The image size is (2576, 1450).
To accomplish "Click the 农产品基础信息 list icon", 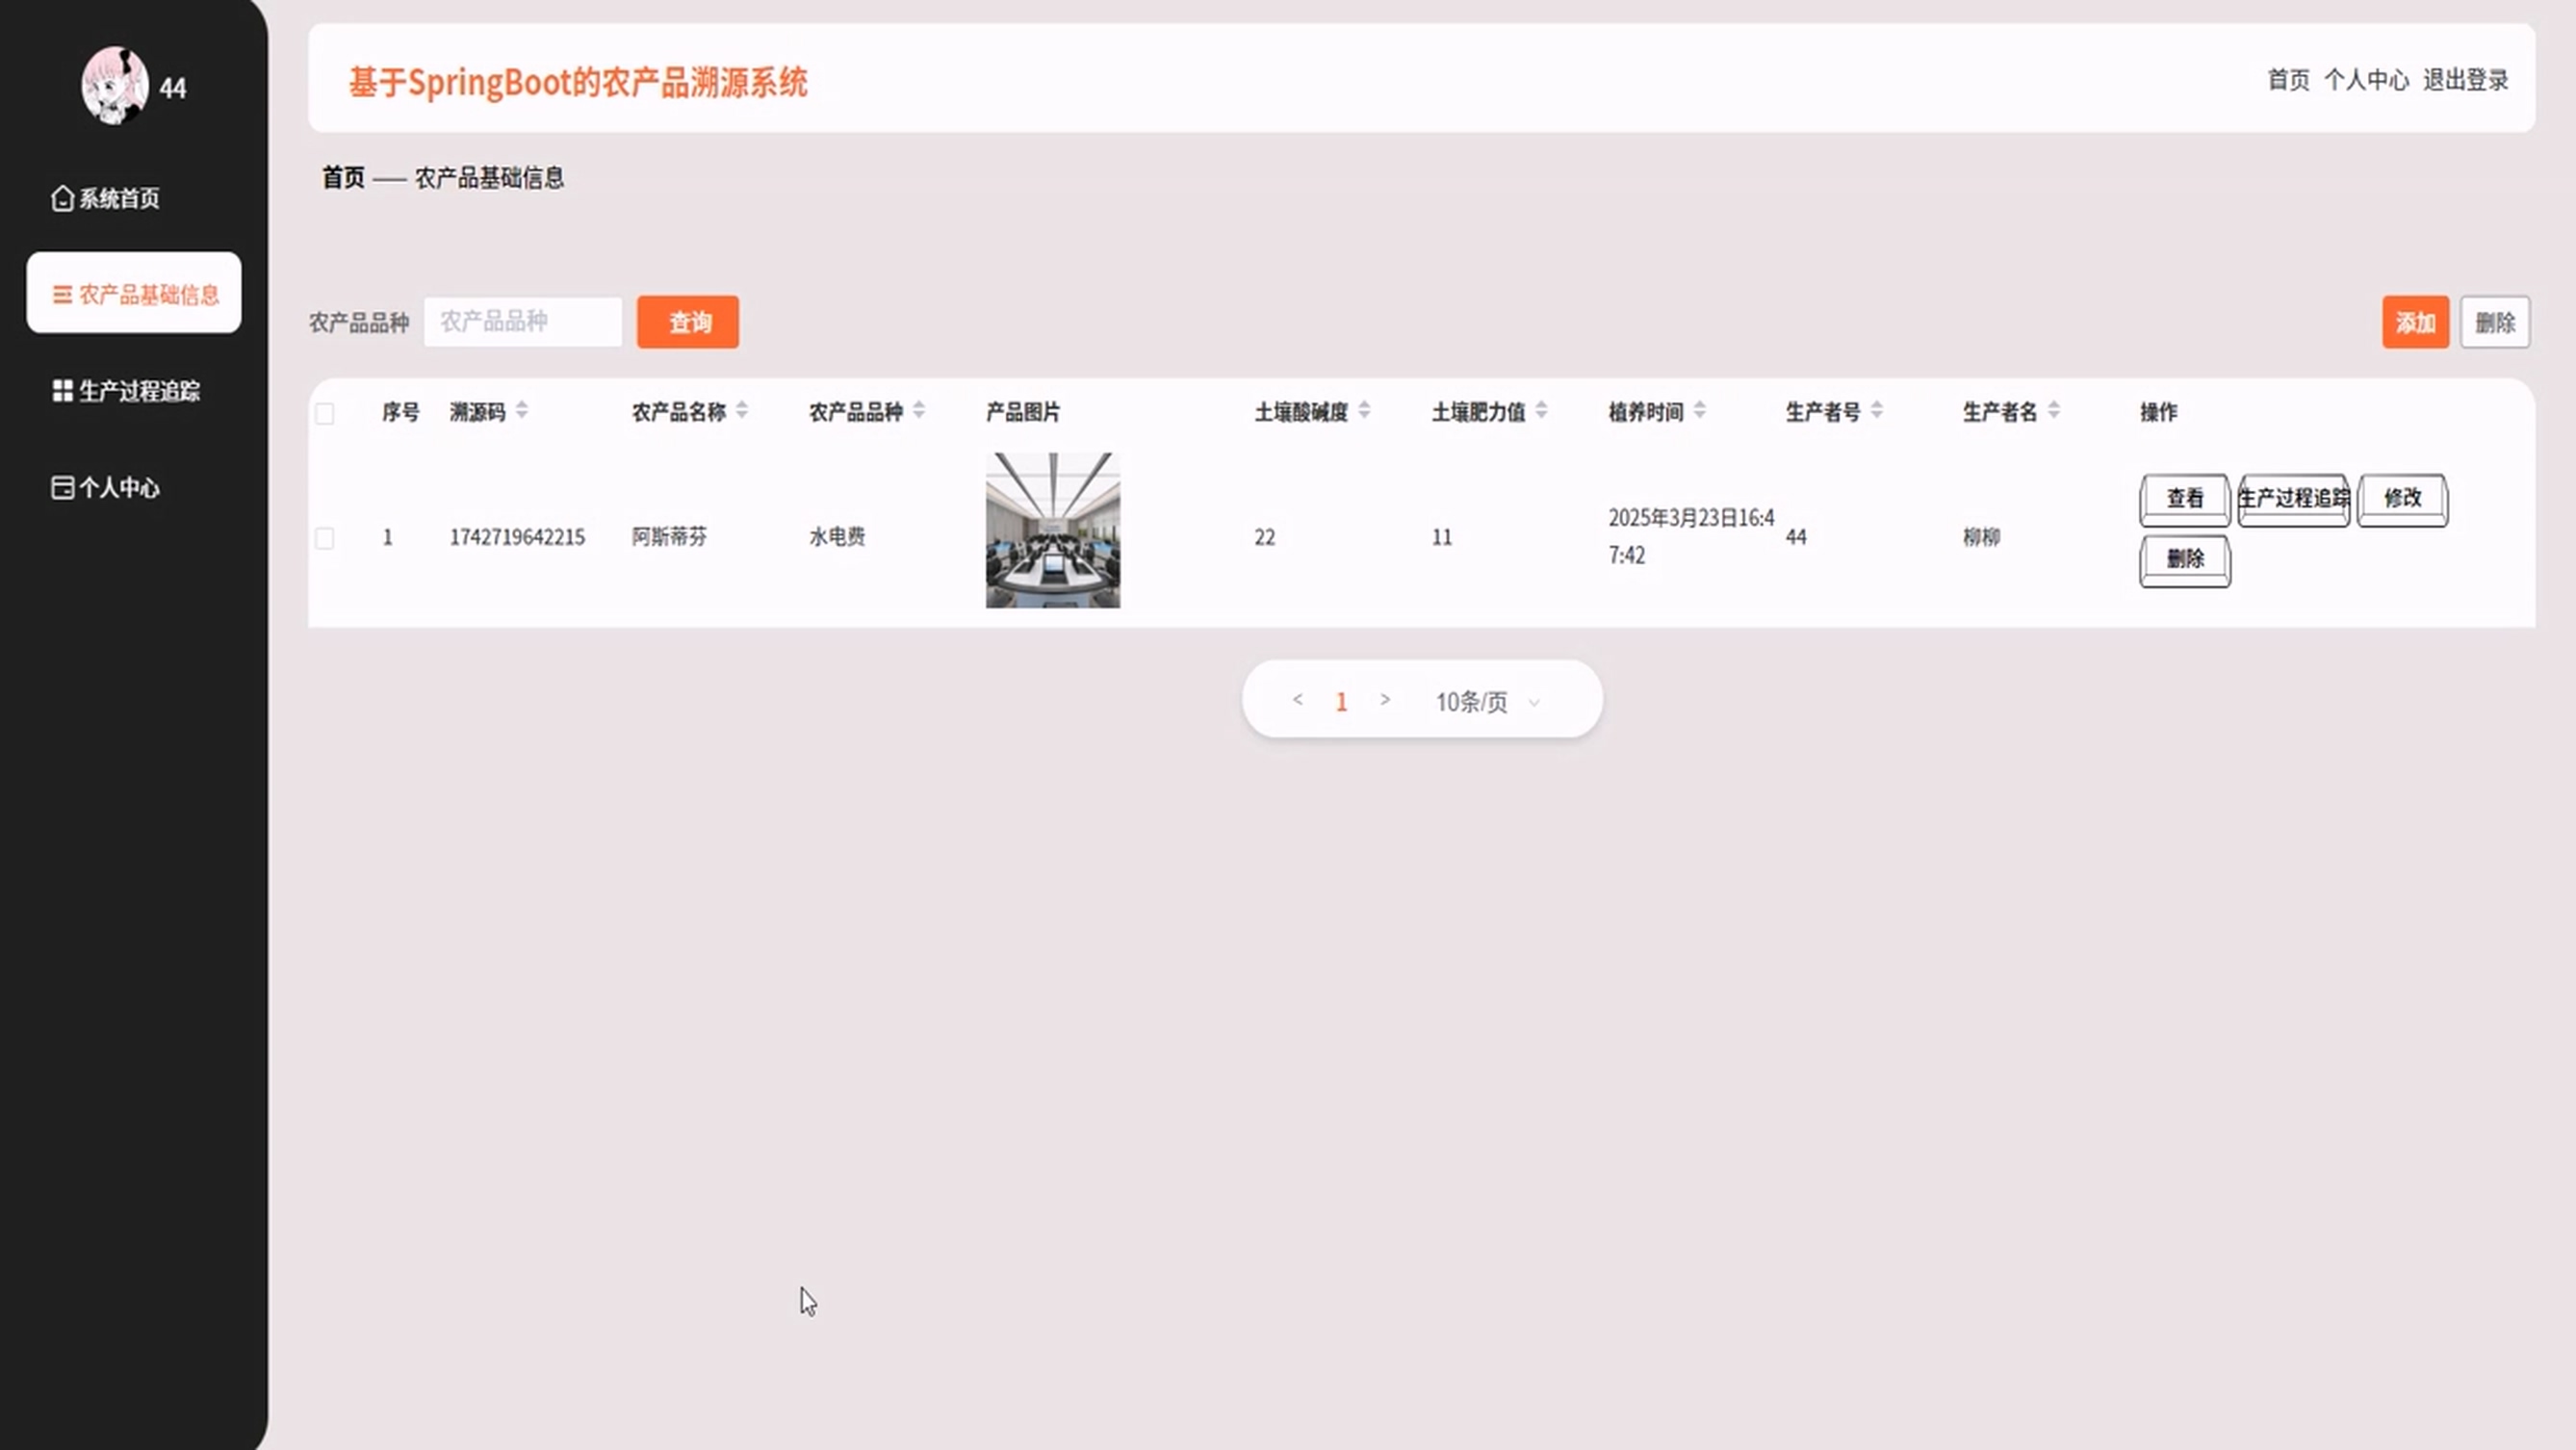I will [62, 294].
